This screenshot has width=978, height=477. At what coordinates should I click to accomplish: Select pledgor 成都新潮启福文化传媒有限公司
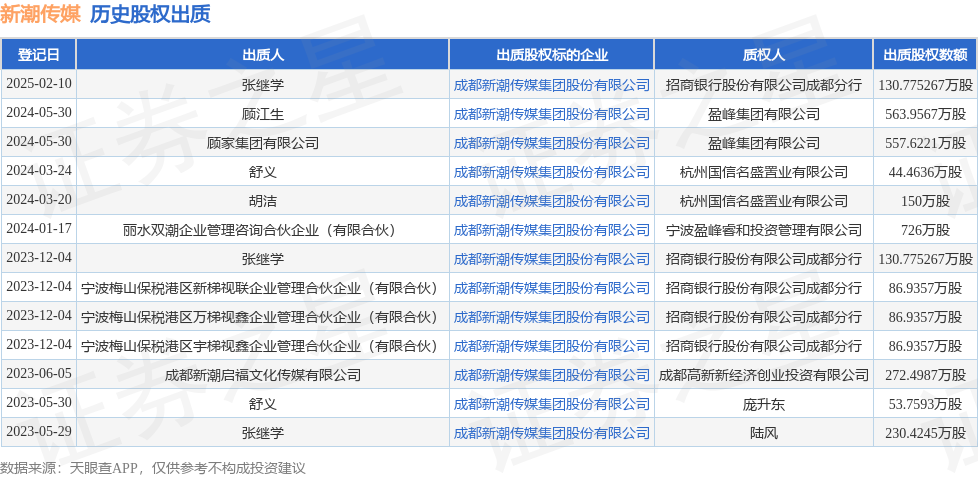[x=263, y=375]
